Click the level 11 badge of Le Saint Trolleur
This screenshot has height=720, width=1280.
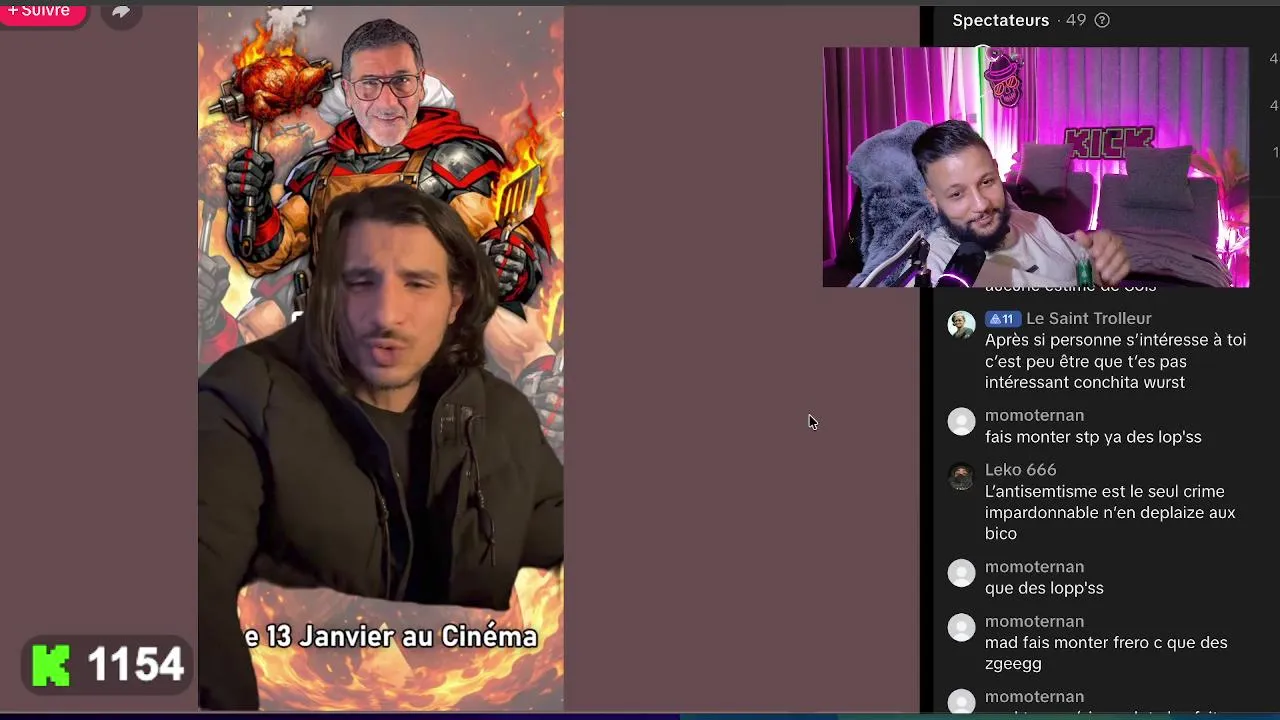pos(1002,319)
